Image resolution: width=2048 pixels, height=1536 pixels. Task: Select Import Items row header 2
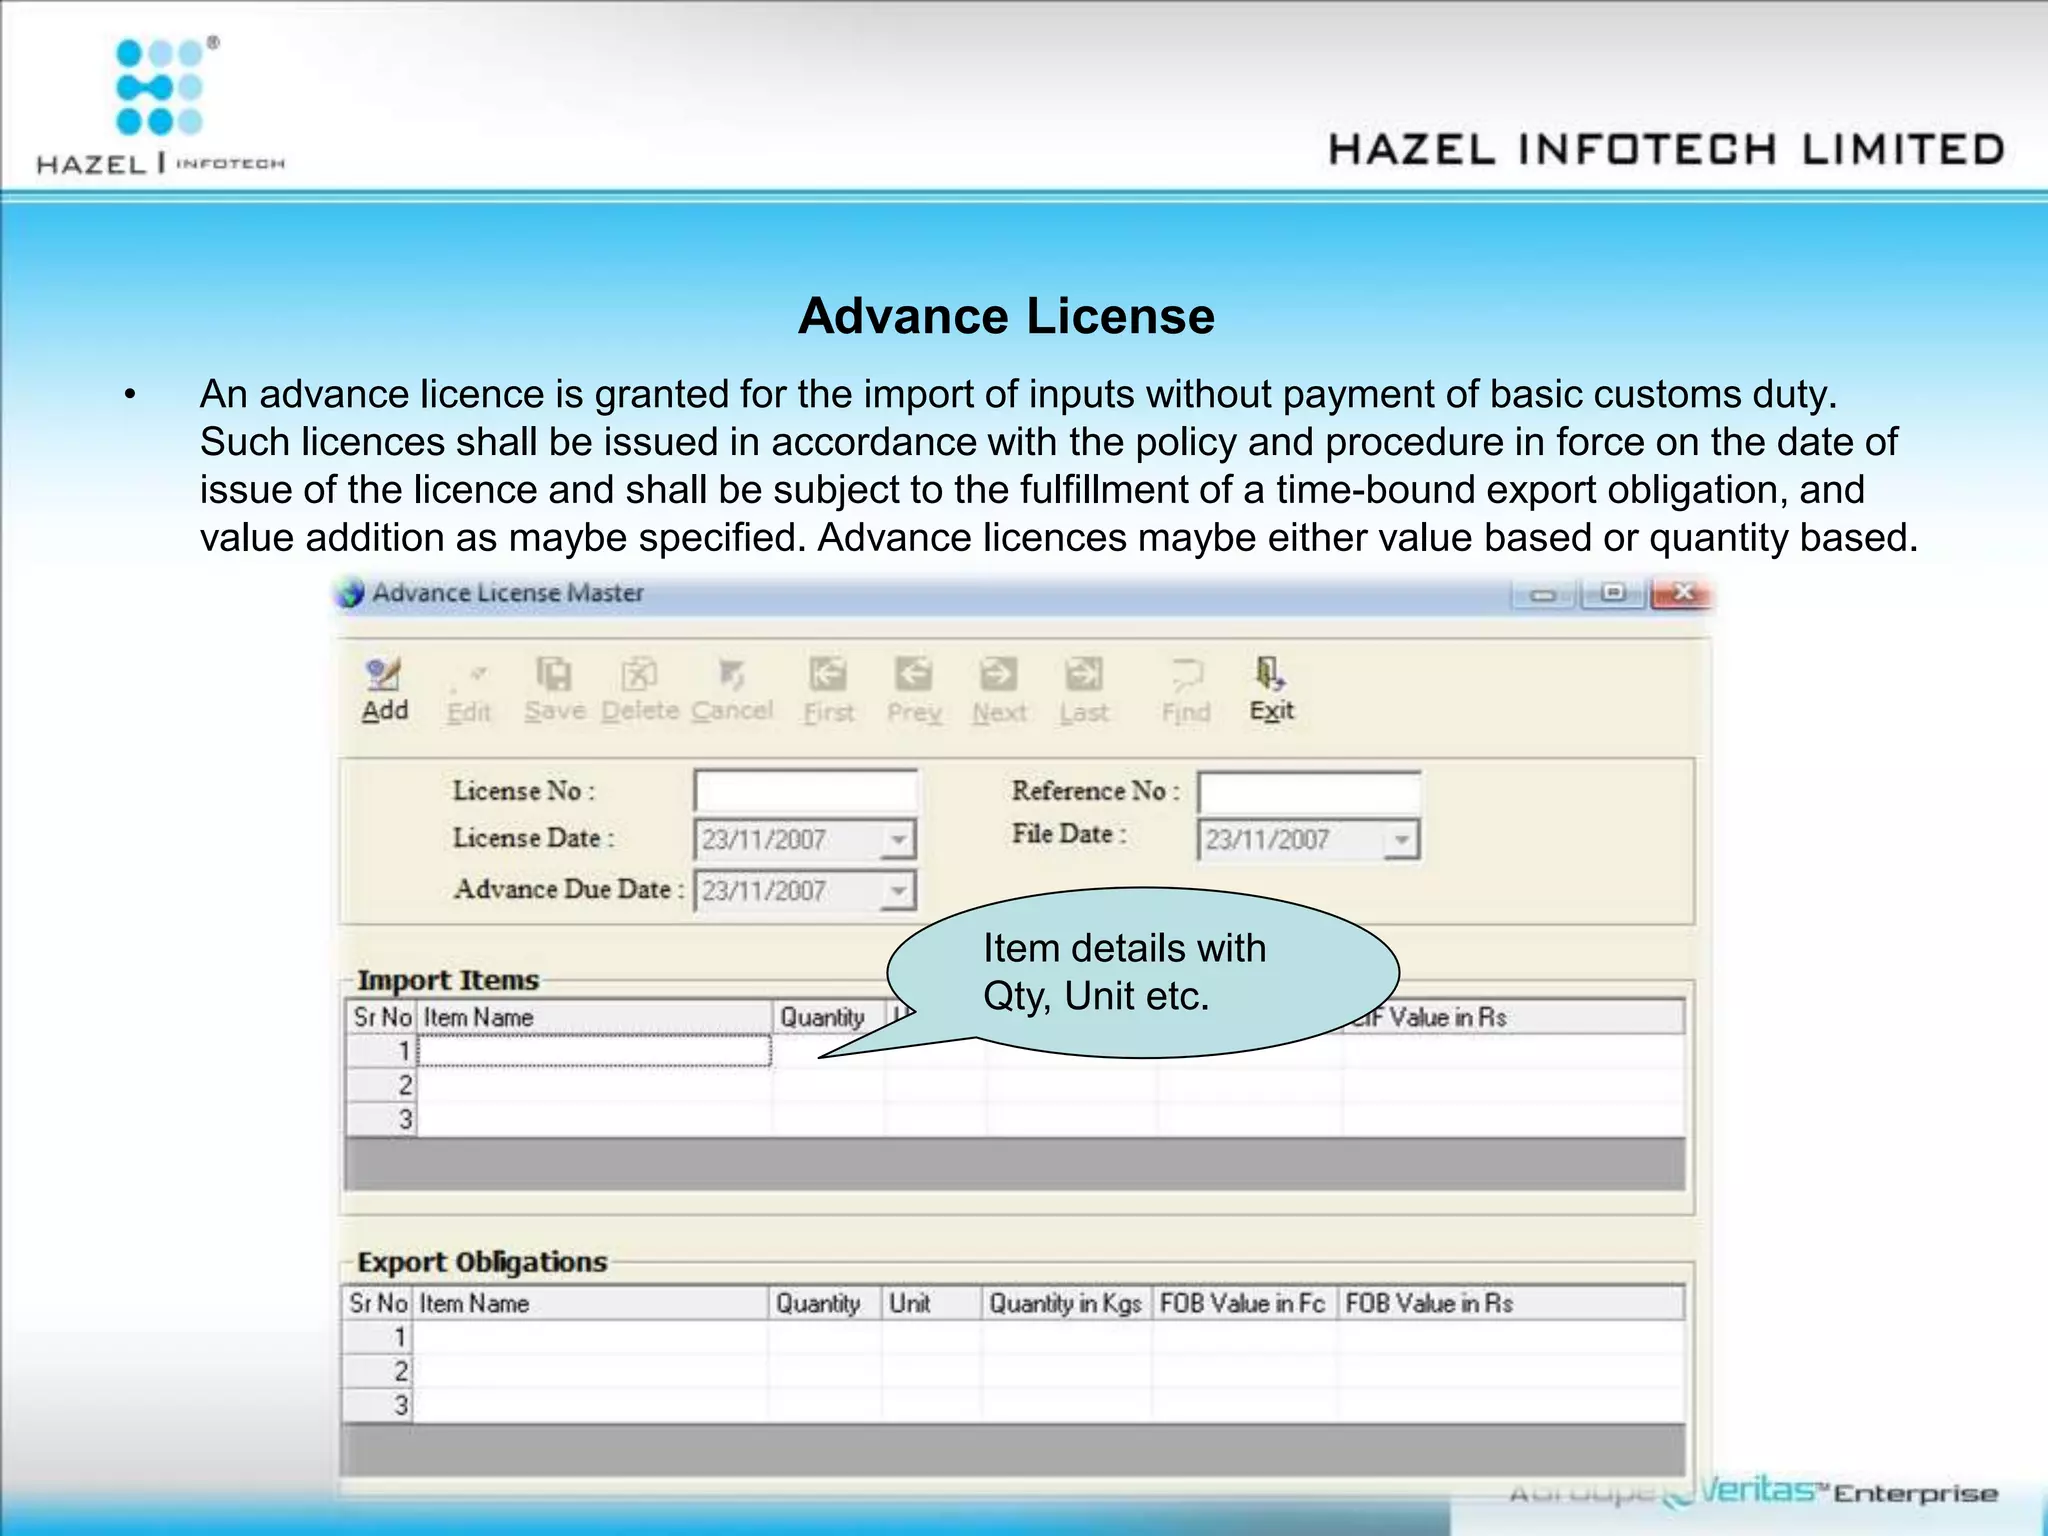point(381,1085)
